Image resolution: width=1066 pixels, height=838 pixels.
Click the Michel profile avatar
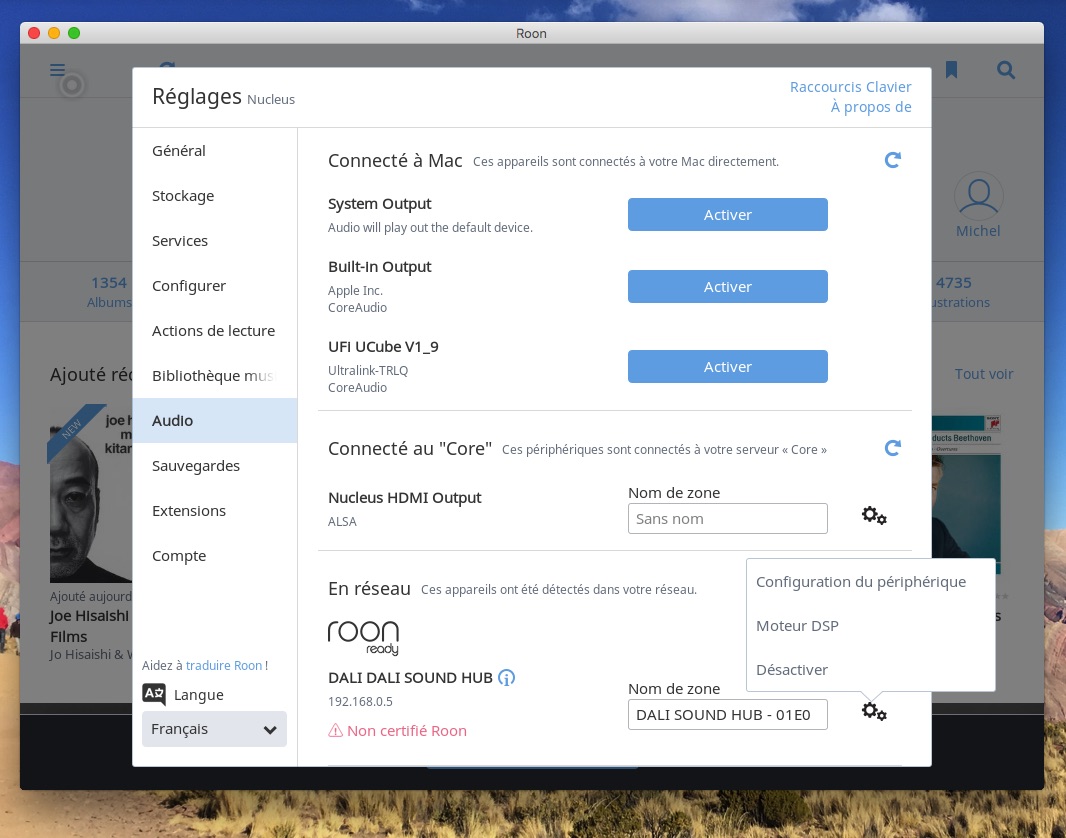(978, 196)
